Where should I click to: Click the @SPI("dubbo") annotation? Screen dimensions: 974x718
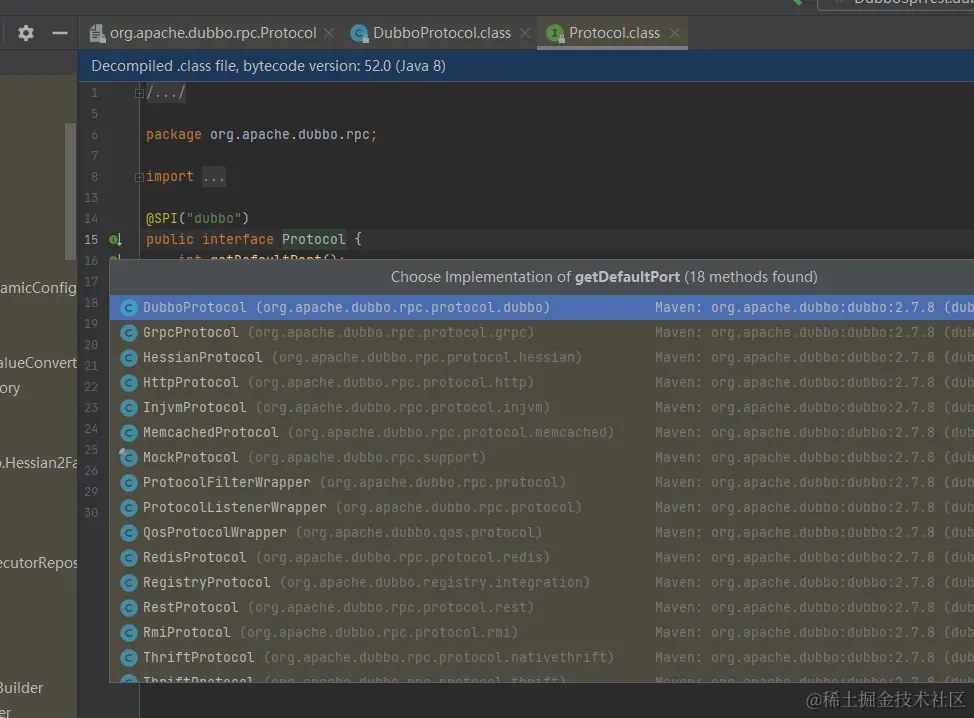[197, 219]
